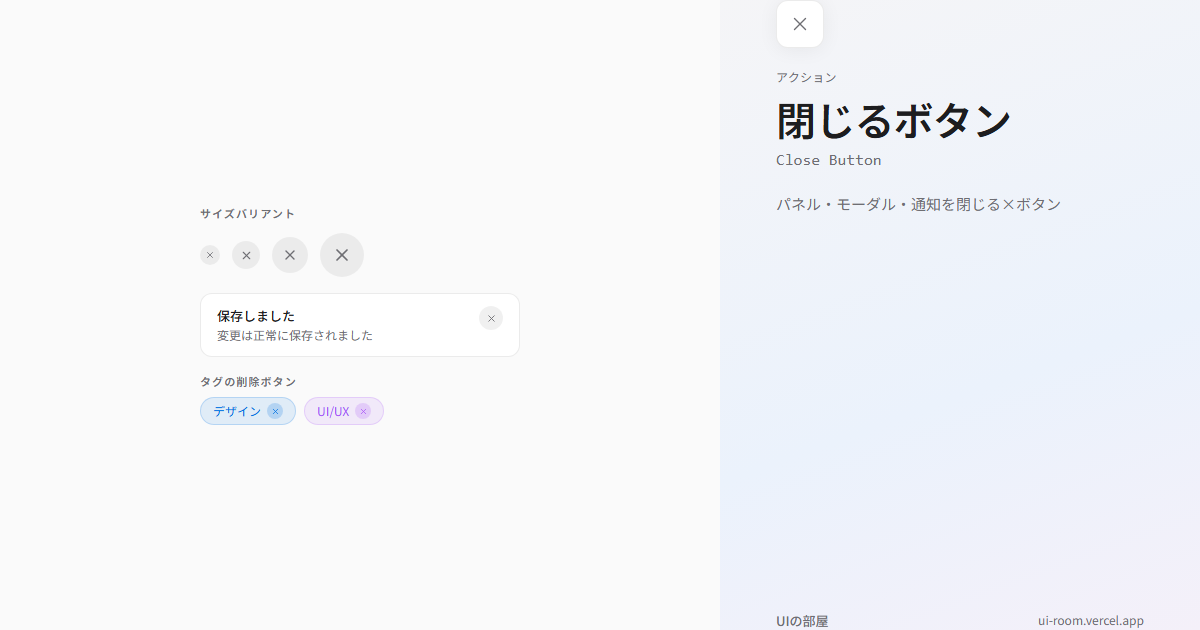Click the アクション category label
This screenshot has height=630, width=1200.
806,77
